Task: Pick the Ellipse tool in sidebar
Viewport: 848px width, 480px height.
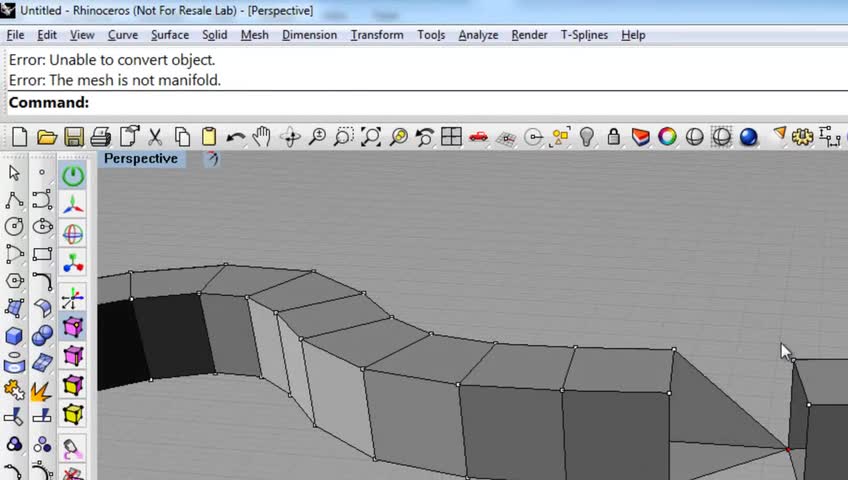Action: [42, 226]
